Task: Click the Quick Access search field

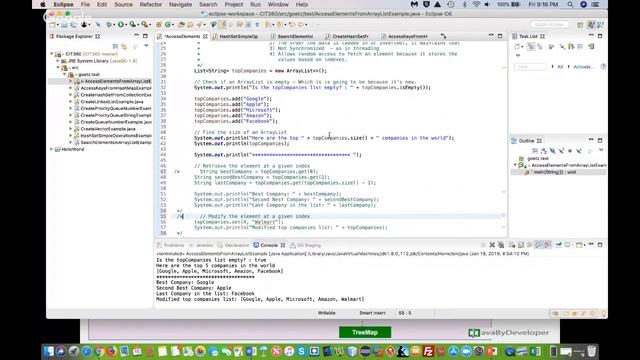Action: (549, 24)
